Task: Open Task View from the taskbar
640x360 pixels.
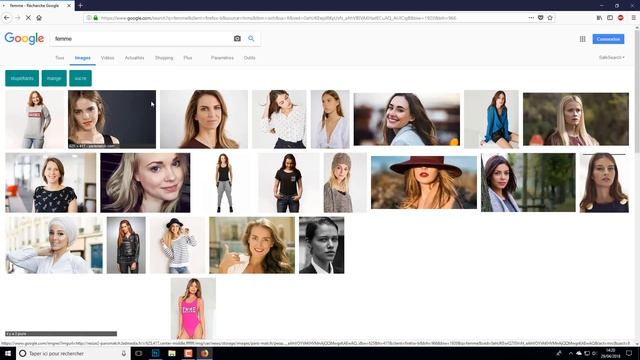Action: point(139,353)
